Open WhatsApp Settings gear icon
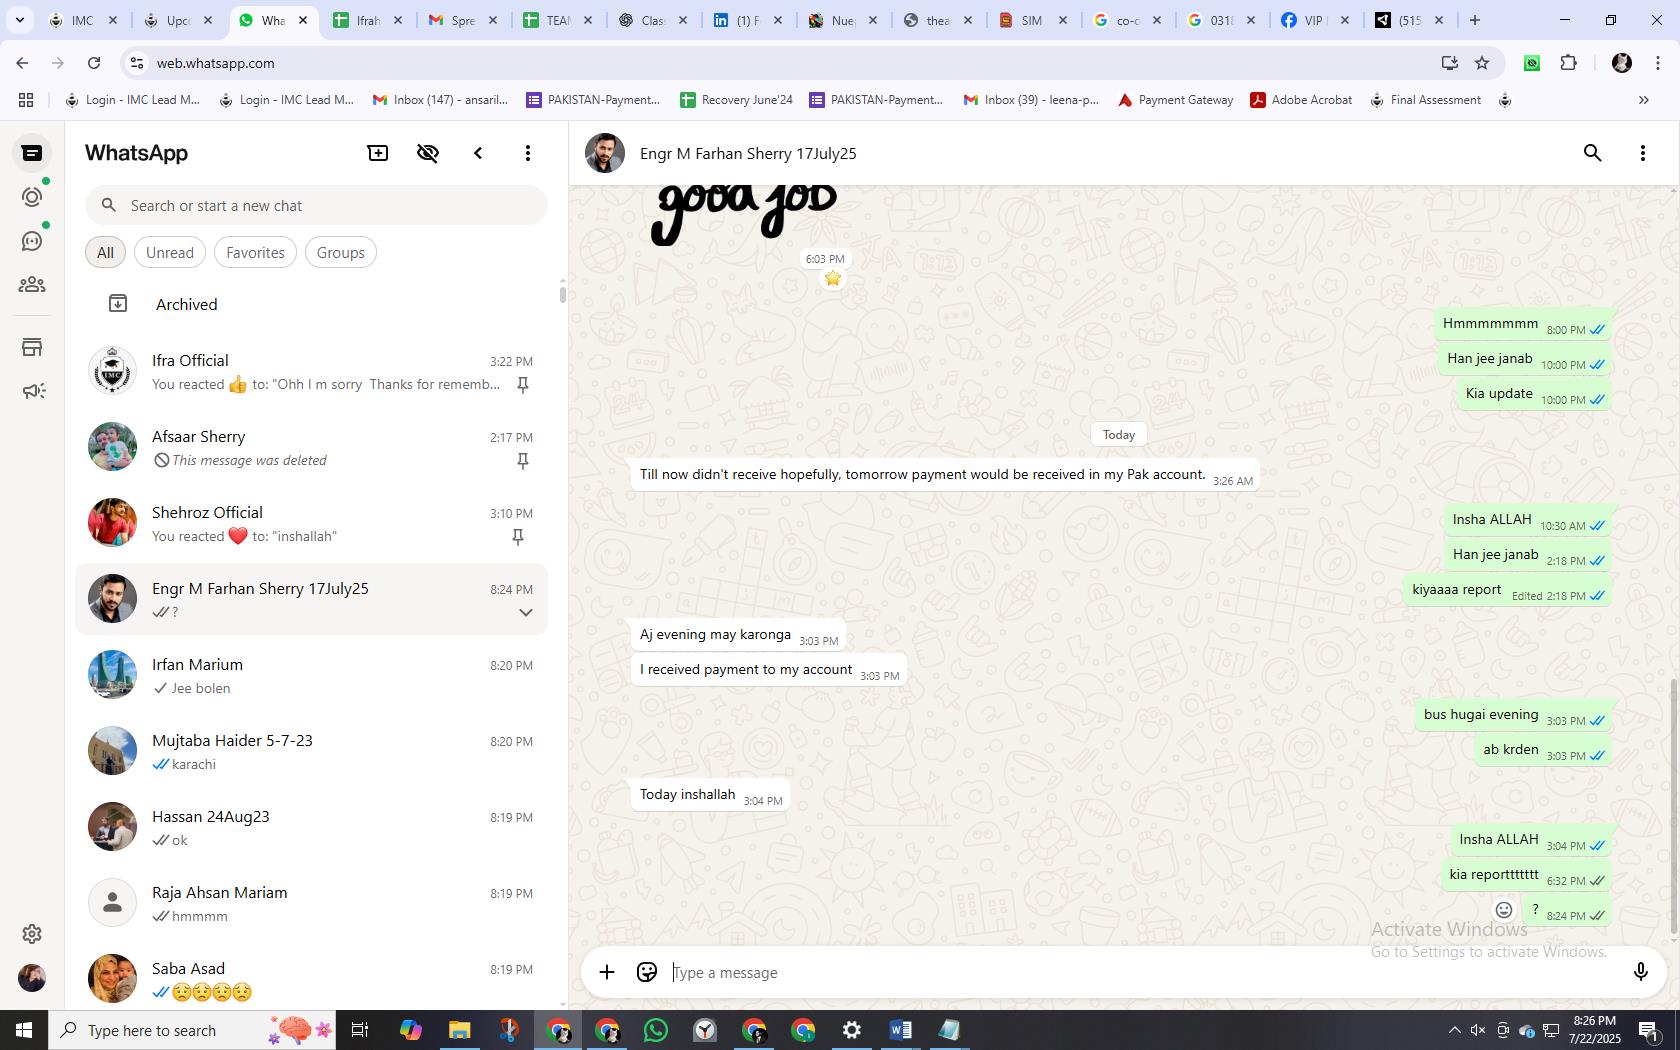1680x1050 pixels. click(32, 934)
